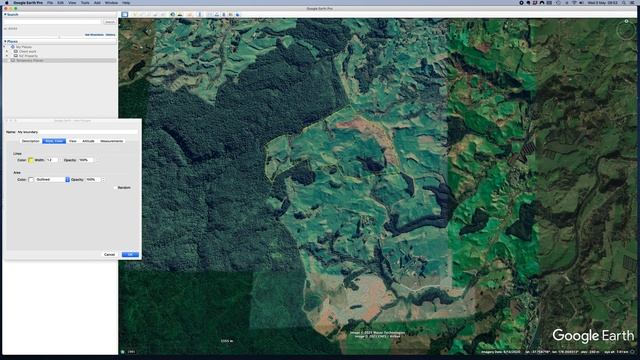This screenshot has width=640, height=360.
Task: Click the Area opacity stepper arrows
Action: (103, 180)
